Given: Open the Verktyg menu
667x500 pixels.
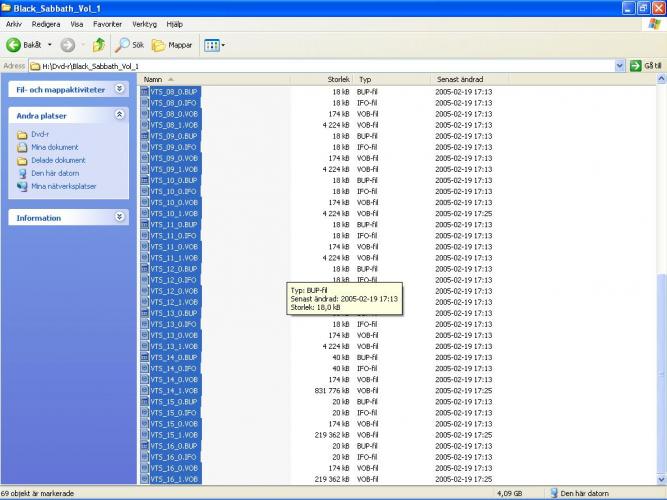Looking at the screenshot, I should click(144, 23).
